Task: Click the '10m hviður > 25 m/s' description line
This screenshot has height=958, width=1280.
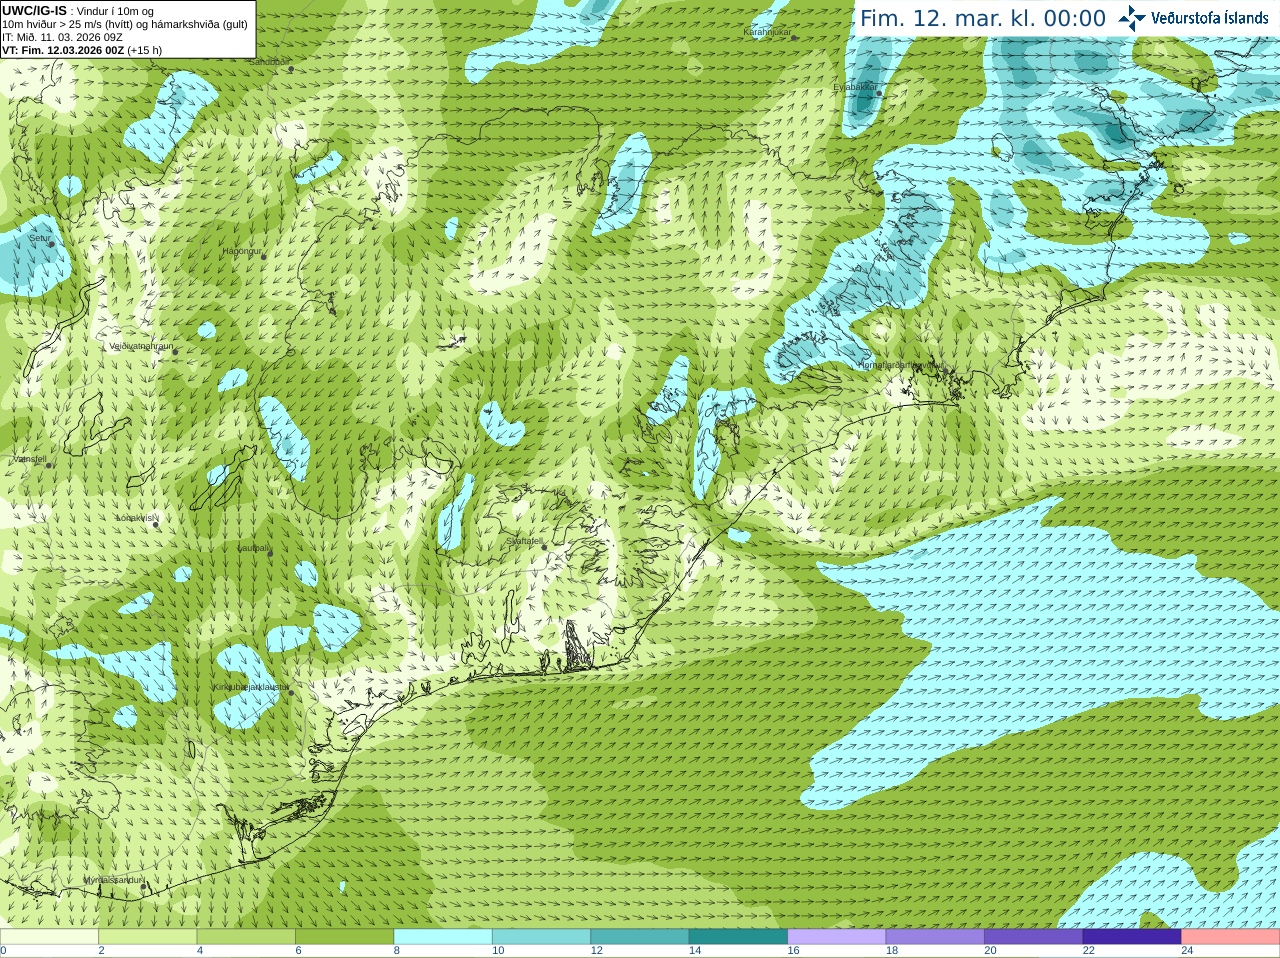Action: pos(125,24)
